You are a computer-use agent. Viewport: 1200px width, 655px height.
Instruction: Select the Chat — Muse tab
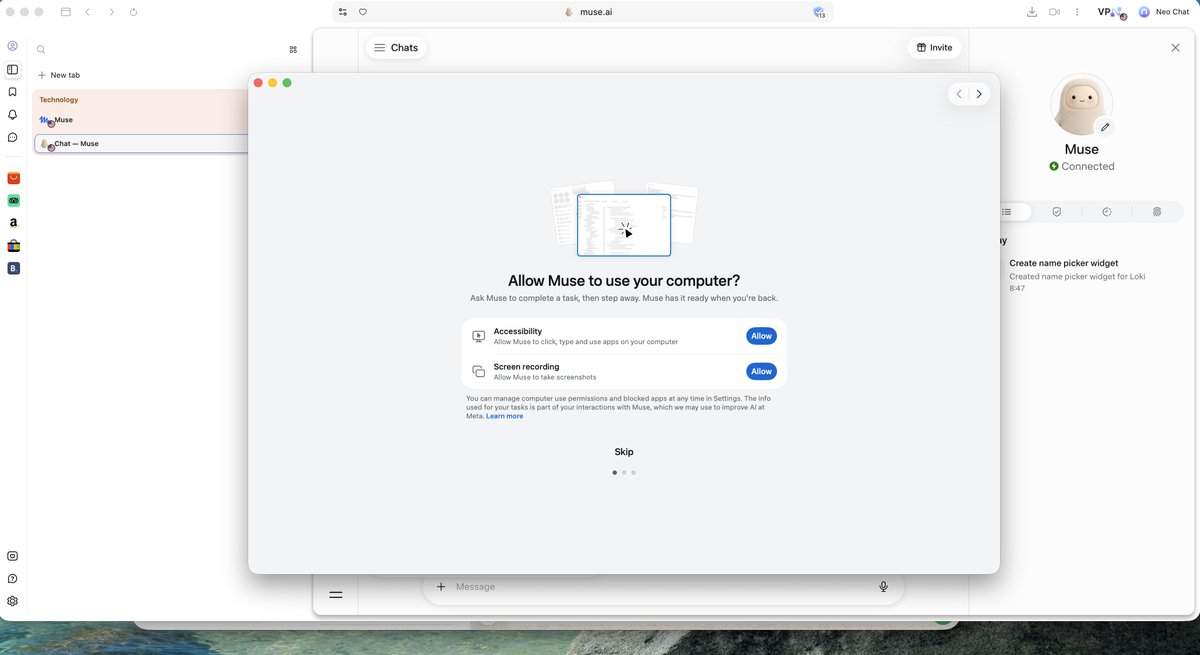coord(142,144)
